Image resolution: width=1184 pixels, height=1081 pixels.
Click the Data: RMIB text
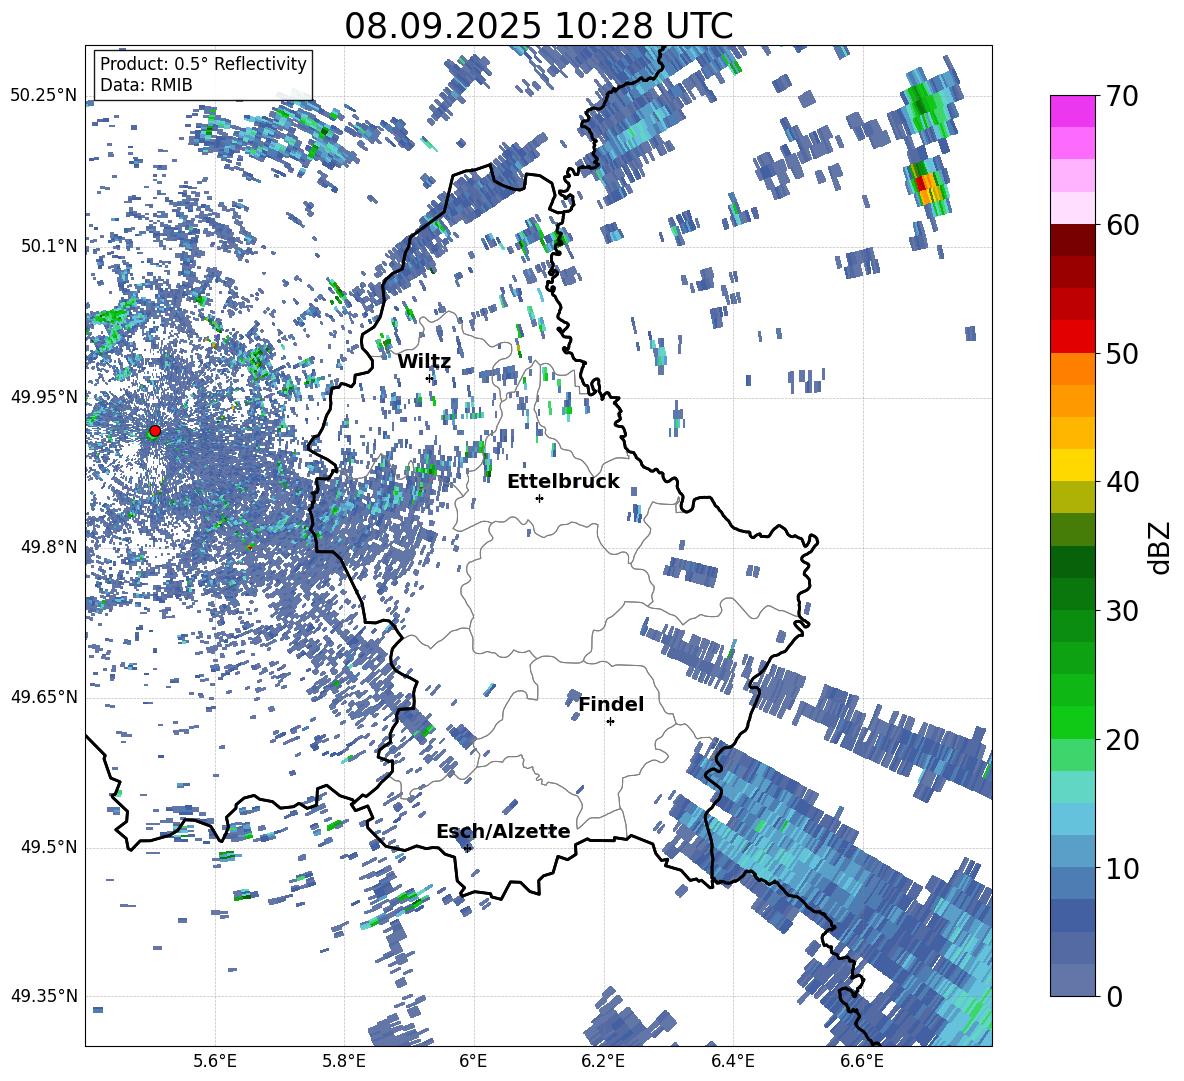146,85
